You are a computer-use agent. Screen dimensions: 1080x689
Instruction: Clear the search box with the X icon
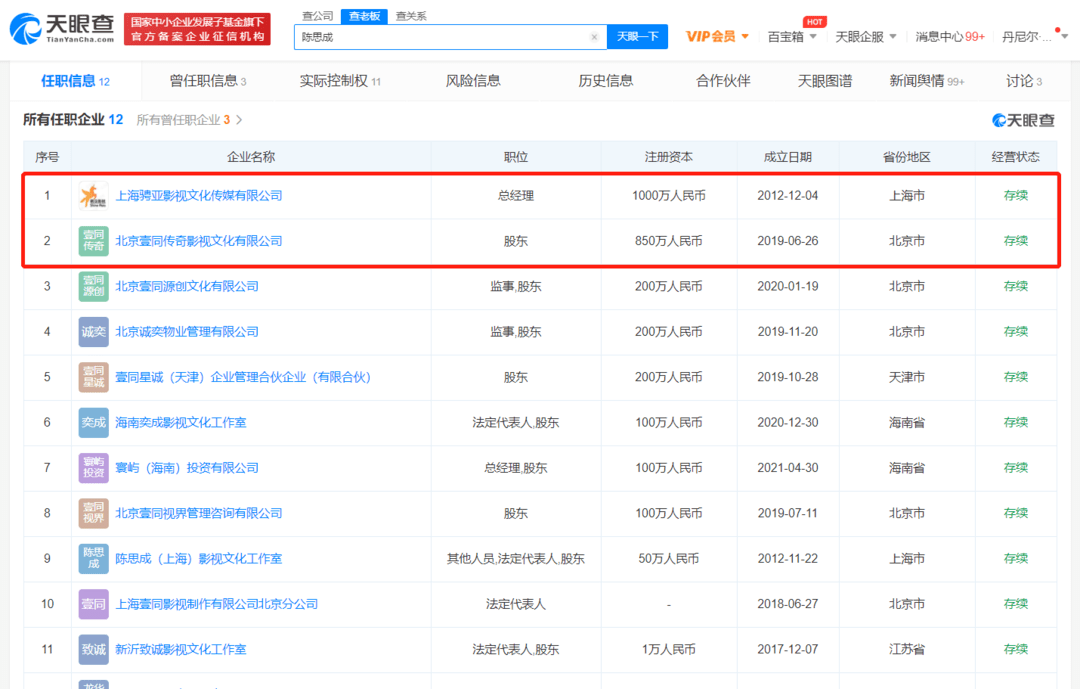(594, 37)
